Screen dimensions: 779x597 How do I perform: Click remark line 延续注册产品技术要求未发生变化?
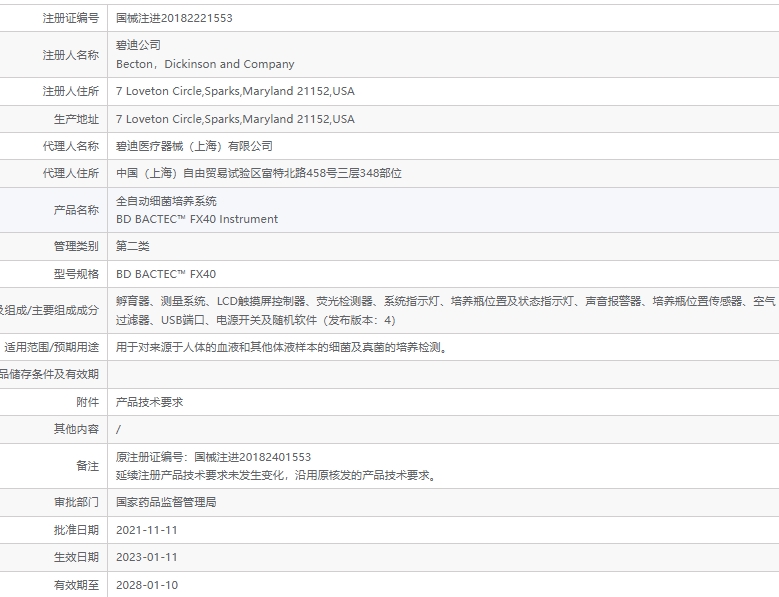(277, 475)
